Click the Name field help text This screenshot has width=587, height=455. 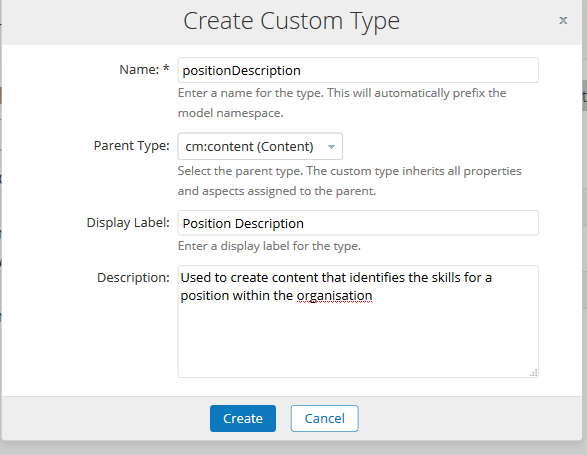click(342, 103)
